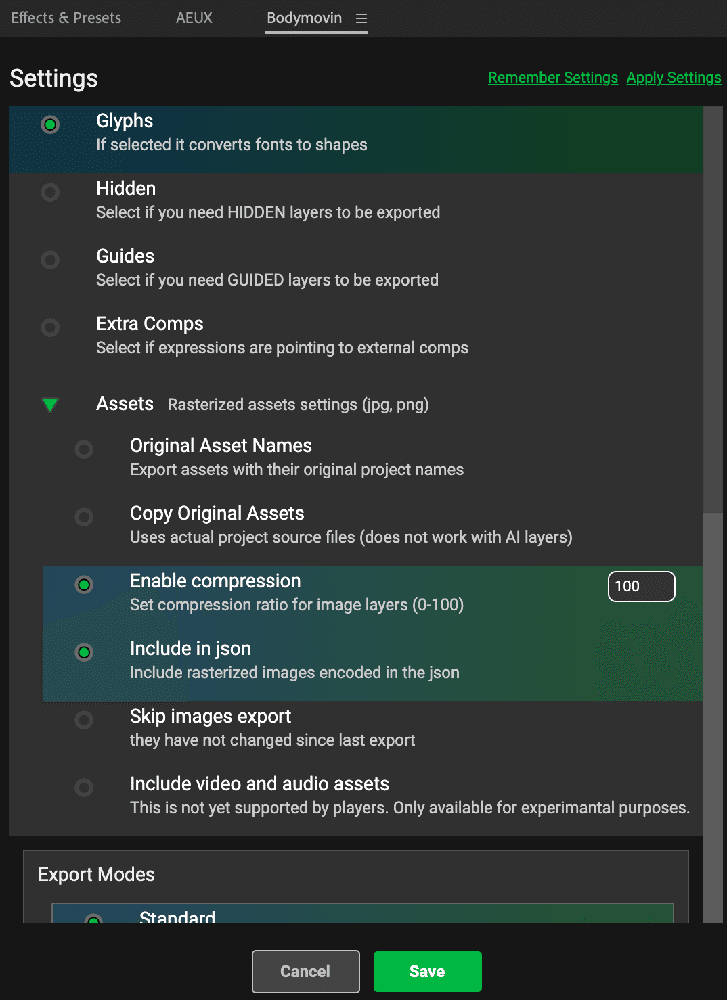Open the Bodymovin panel menu icon

(x=361, y=19)
